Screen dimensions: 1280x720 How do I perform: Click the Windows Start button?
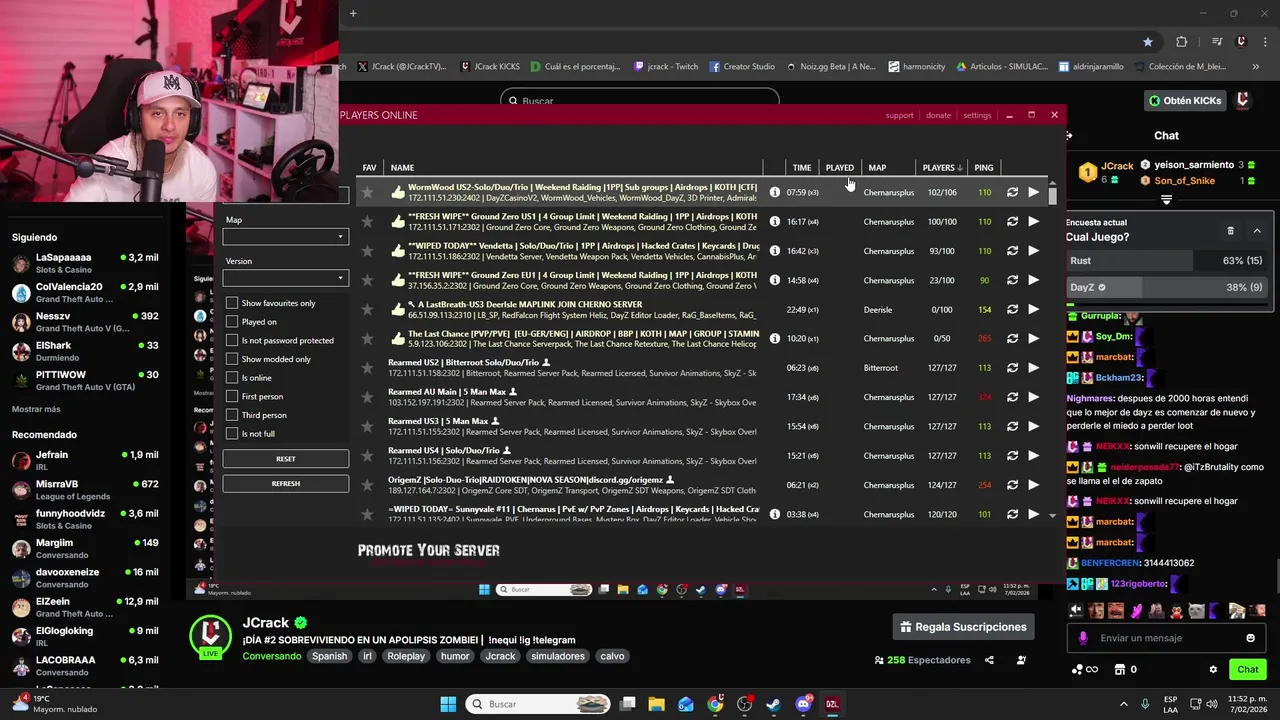pyautogui.click(x=448, y=704)
